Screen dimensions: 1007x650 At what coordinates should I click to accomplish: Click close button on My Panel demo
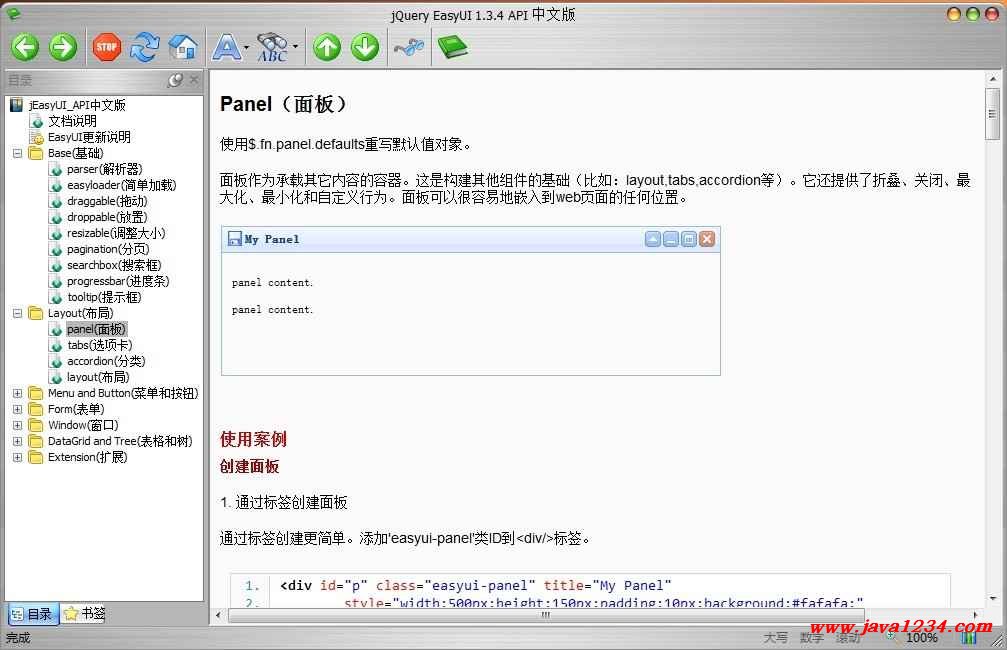tap(707, 240)
